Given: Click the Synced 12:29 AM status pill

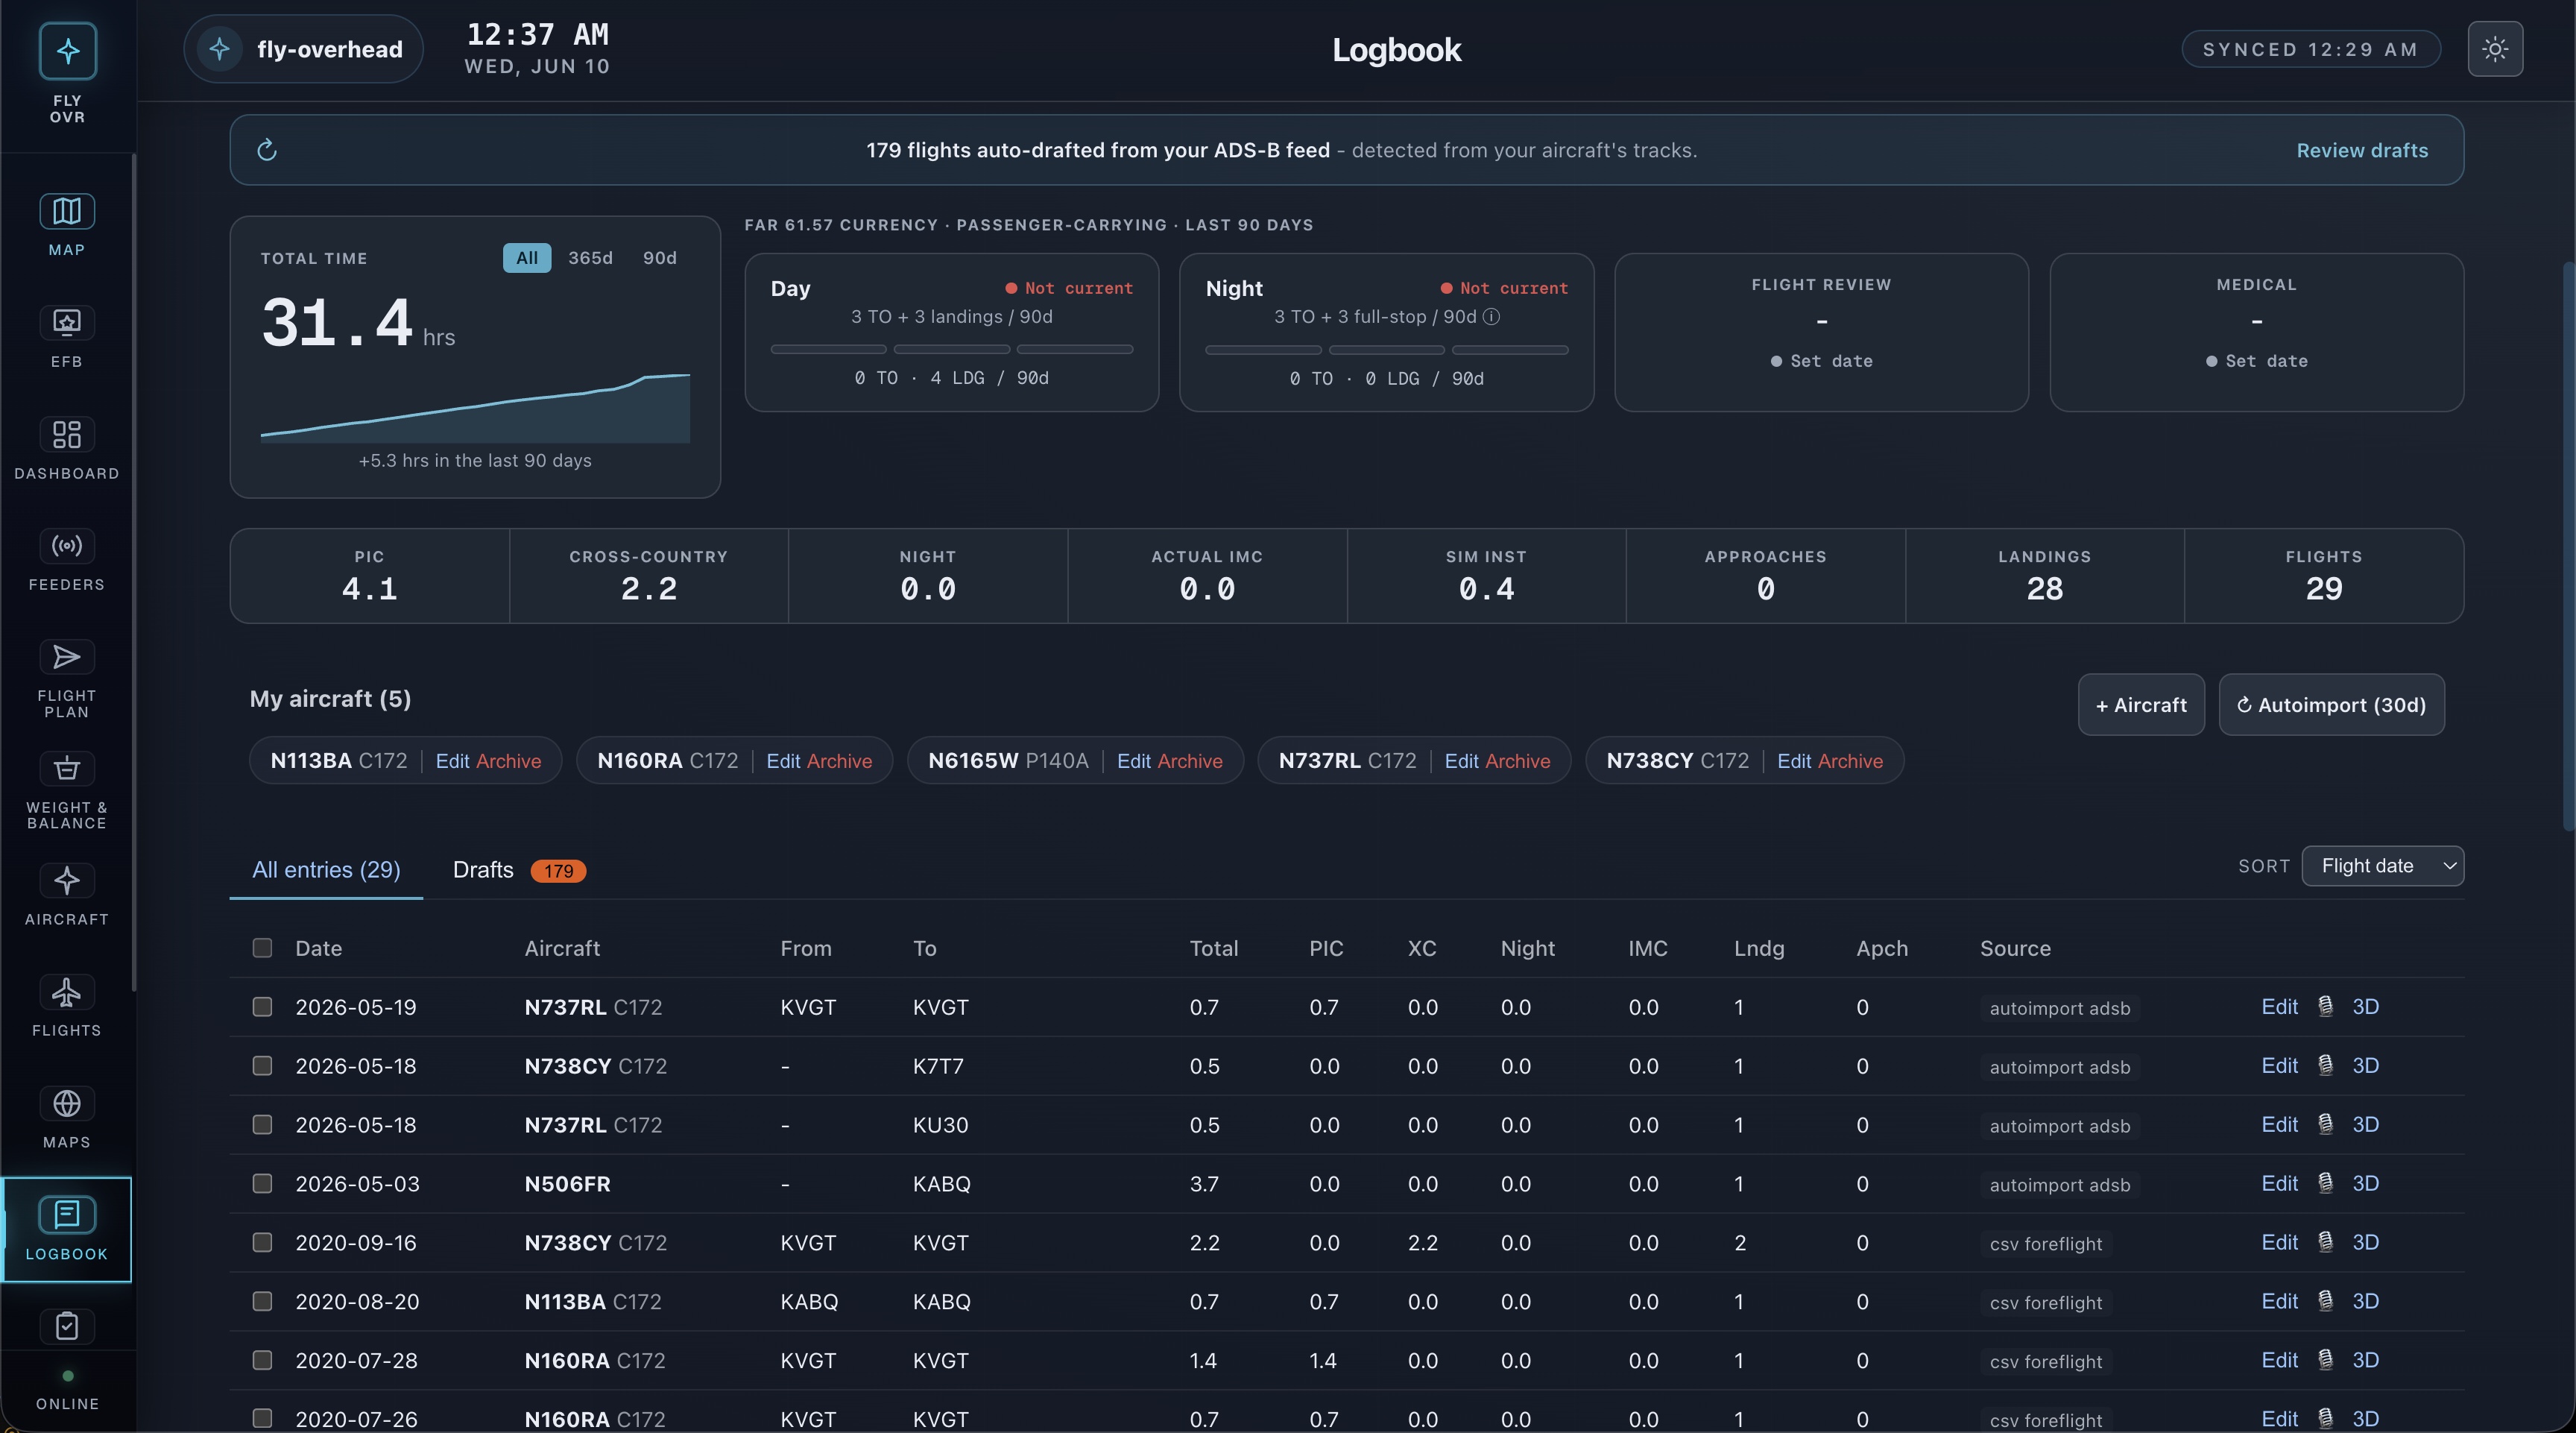Looking at the screenshot, I should [x=2310, y=49].
